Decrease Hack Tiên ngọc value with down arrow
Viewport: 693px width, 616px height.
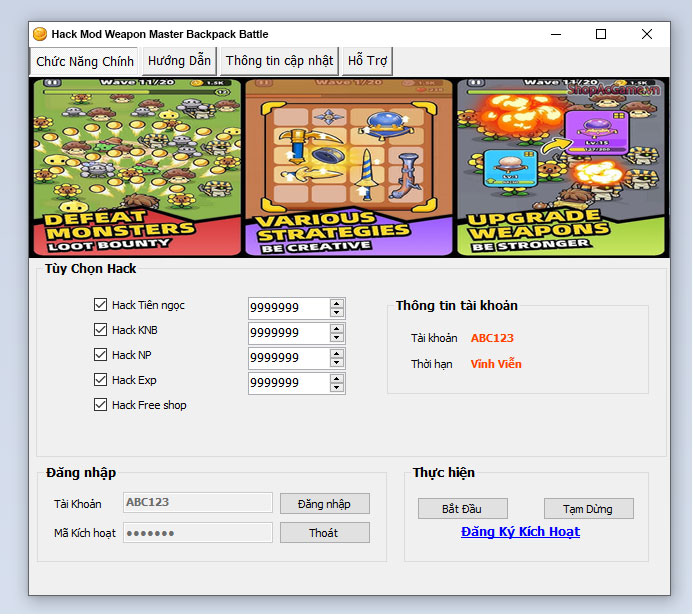tap(337, 312)
